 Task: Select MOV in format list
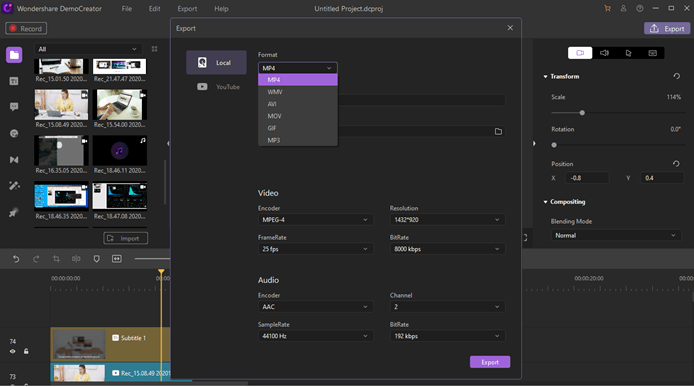click(x=298, y=116)
